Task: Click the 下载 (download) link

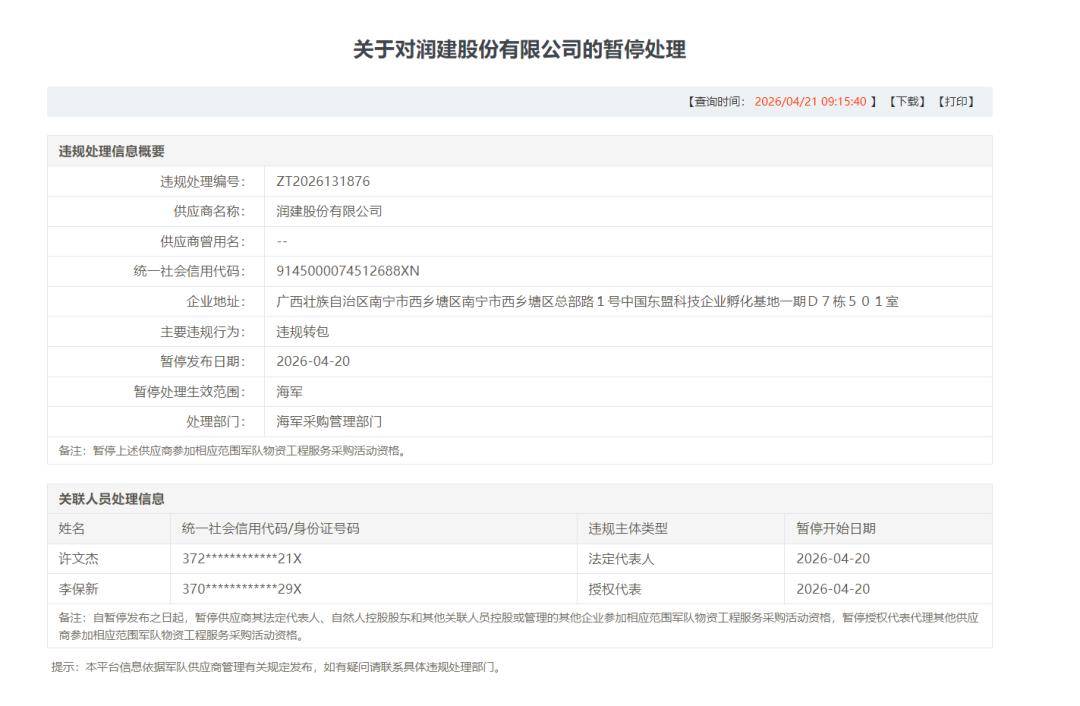Action: click(907, 102)
